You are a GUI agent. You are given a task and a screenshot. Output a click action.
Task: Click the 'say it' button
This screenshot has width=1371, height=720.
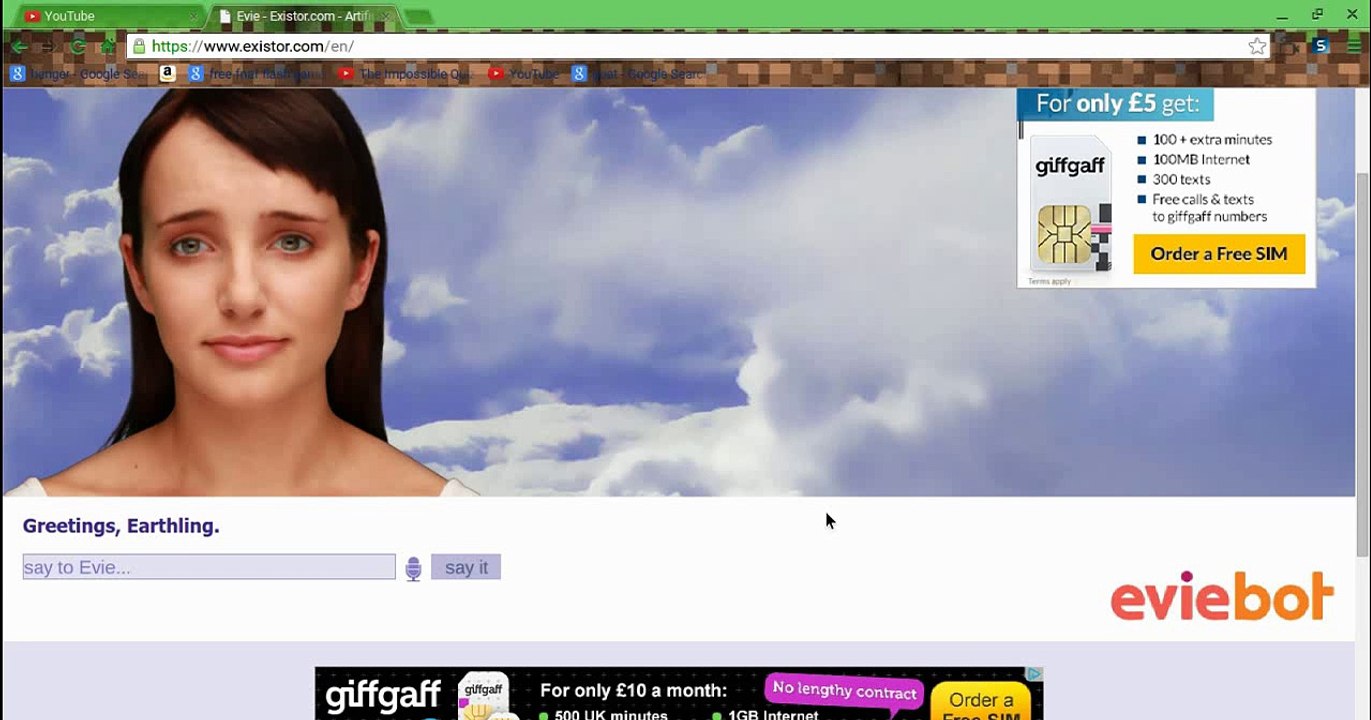(x=466, y=567)
